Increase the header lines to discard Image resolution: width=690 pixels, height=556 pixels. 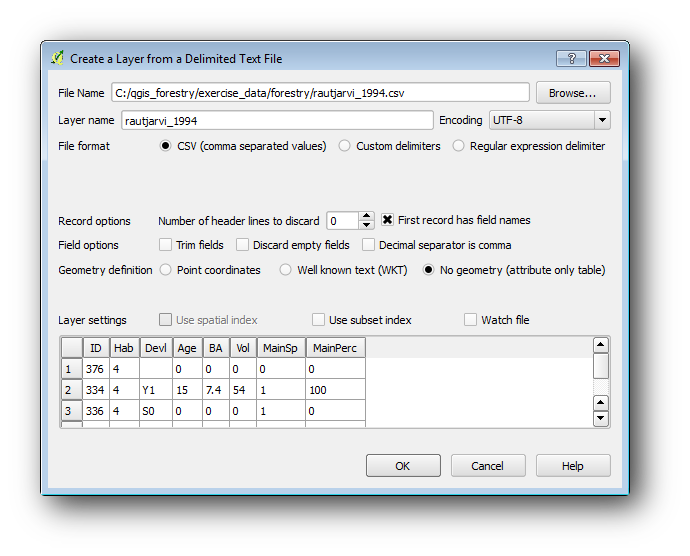click(x=367, y=216)
